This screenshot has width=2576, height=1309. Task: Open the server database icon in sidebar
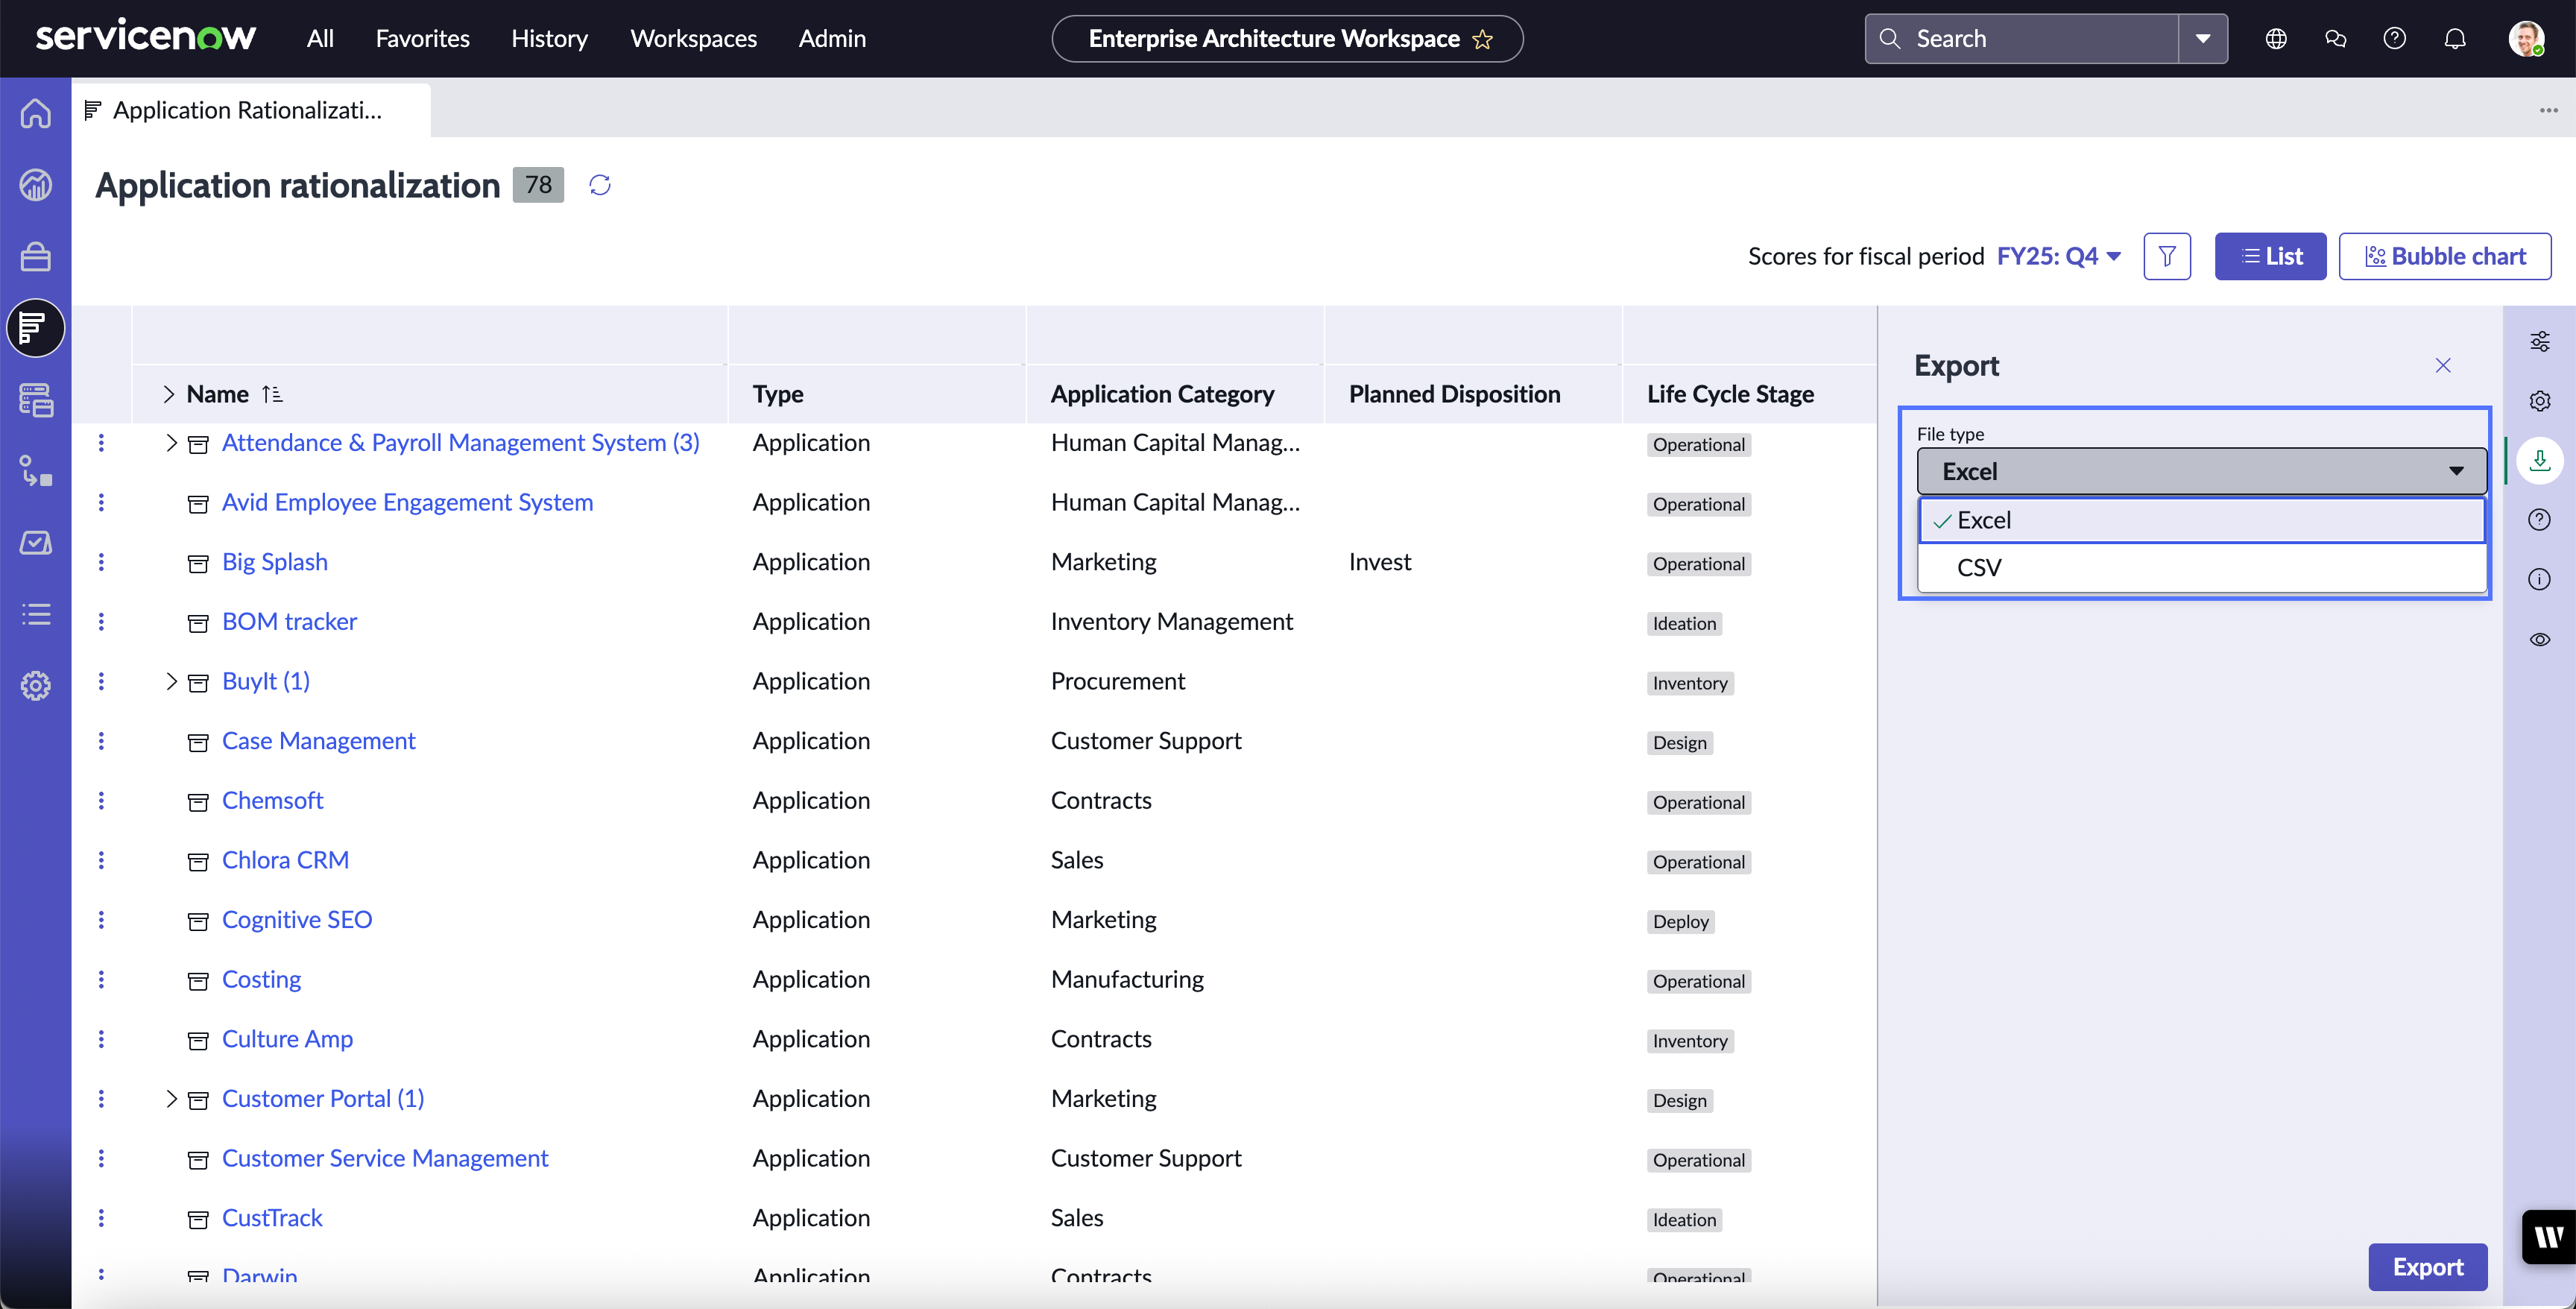(36, 400)
